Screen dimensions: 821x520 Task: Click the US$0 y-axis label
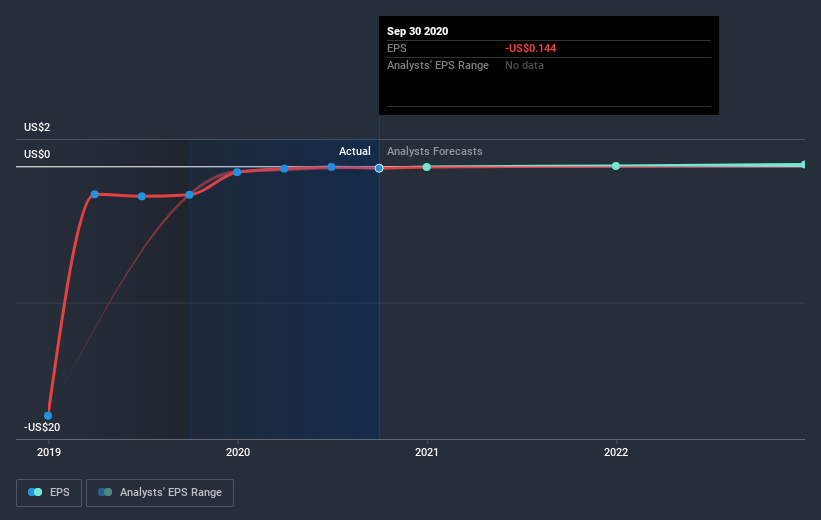pos(37,154)
